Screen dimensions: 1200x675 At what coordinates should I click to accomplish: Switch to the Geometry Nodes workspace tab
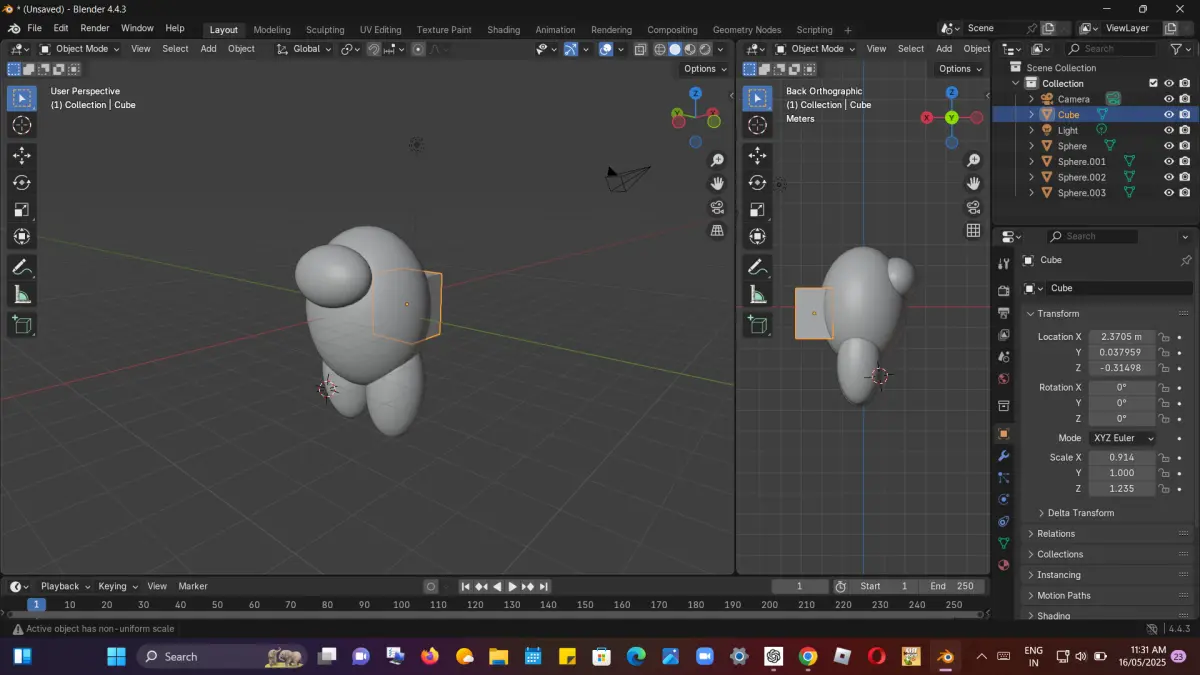[x=747, y=30]
